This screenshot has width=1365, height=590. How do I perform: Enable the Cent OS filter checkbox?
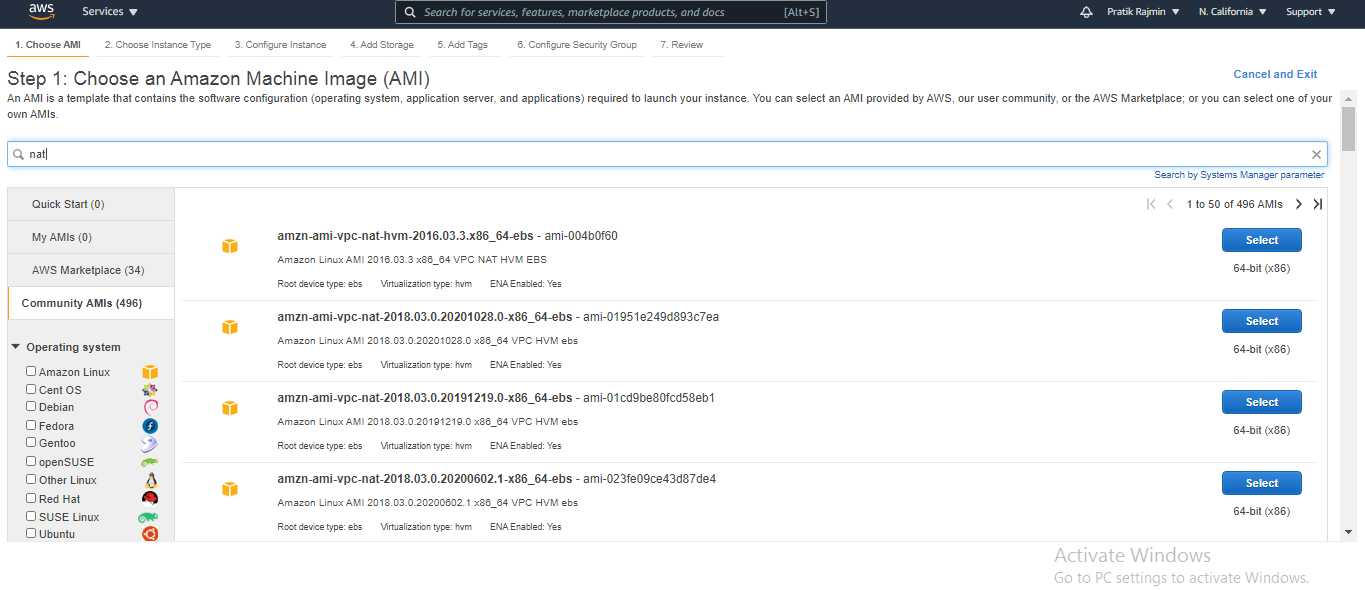31,390
